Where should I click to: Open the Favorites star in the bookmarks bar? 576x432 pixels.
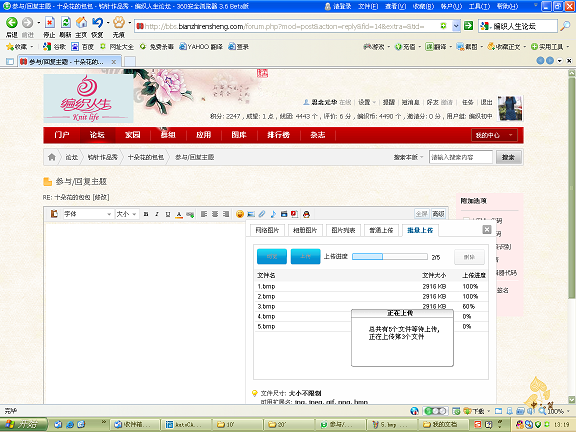coord(10,47)
